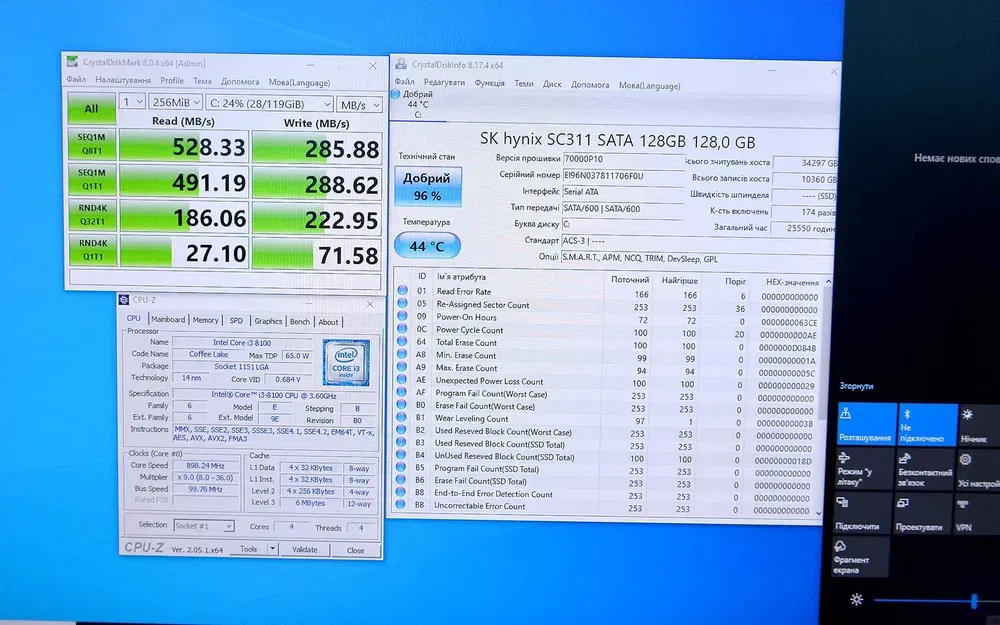Open the Проектувати project tile

point(923,513)
